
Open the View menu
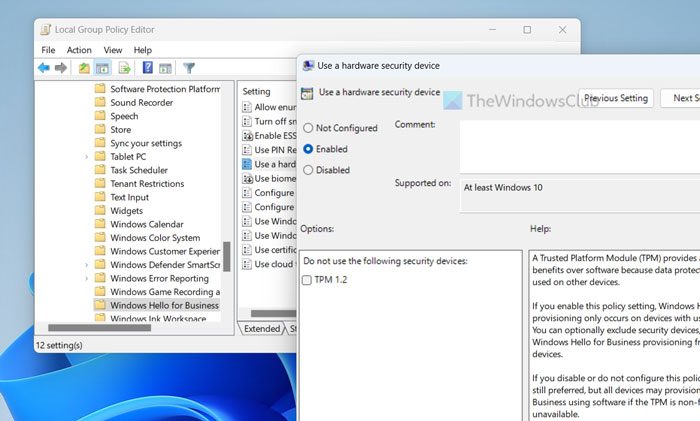point(113,50)
